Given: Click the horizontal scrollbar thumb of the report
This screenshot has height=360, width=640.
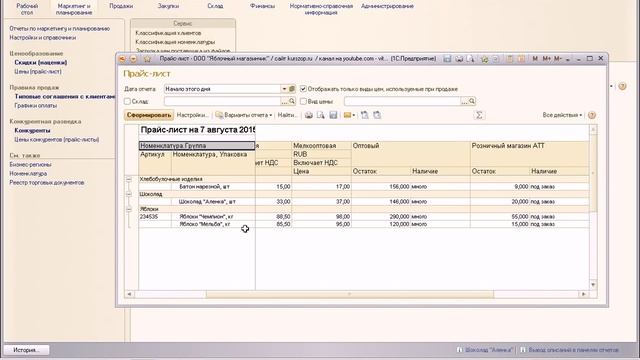Looking at the screenshot, I should tap(350, 294).
